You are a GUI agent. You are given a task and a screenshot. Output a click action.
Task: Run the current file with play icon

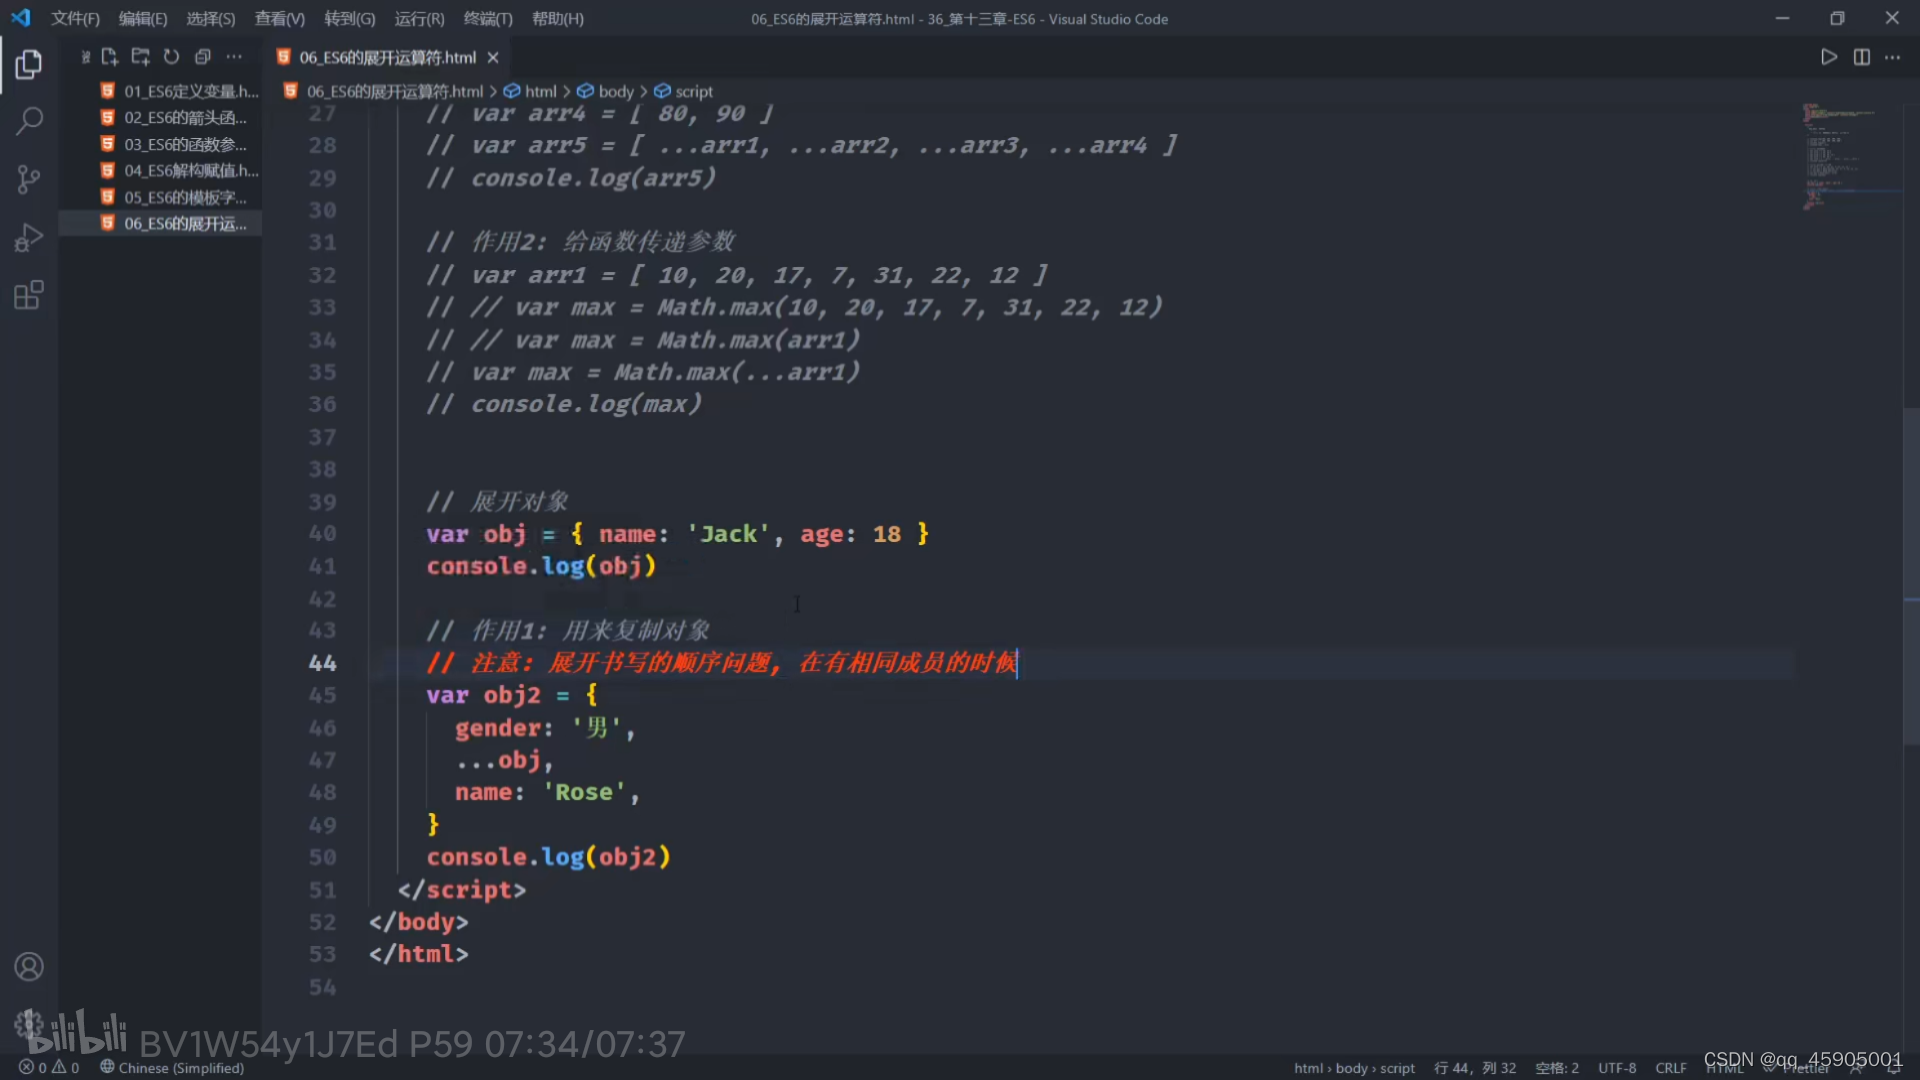click(x=1828, y=57)
